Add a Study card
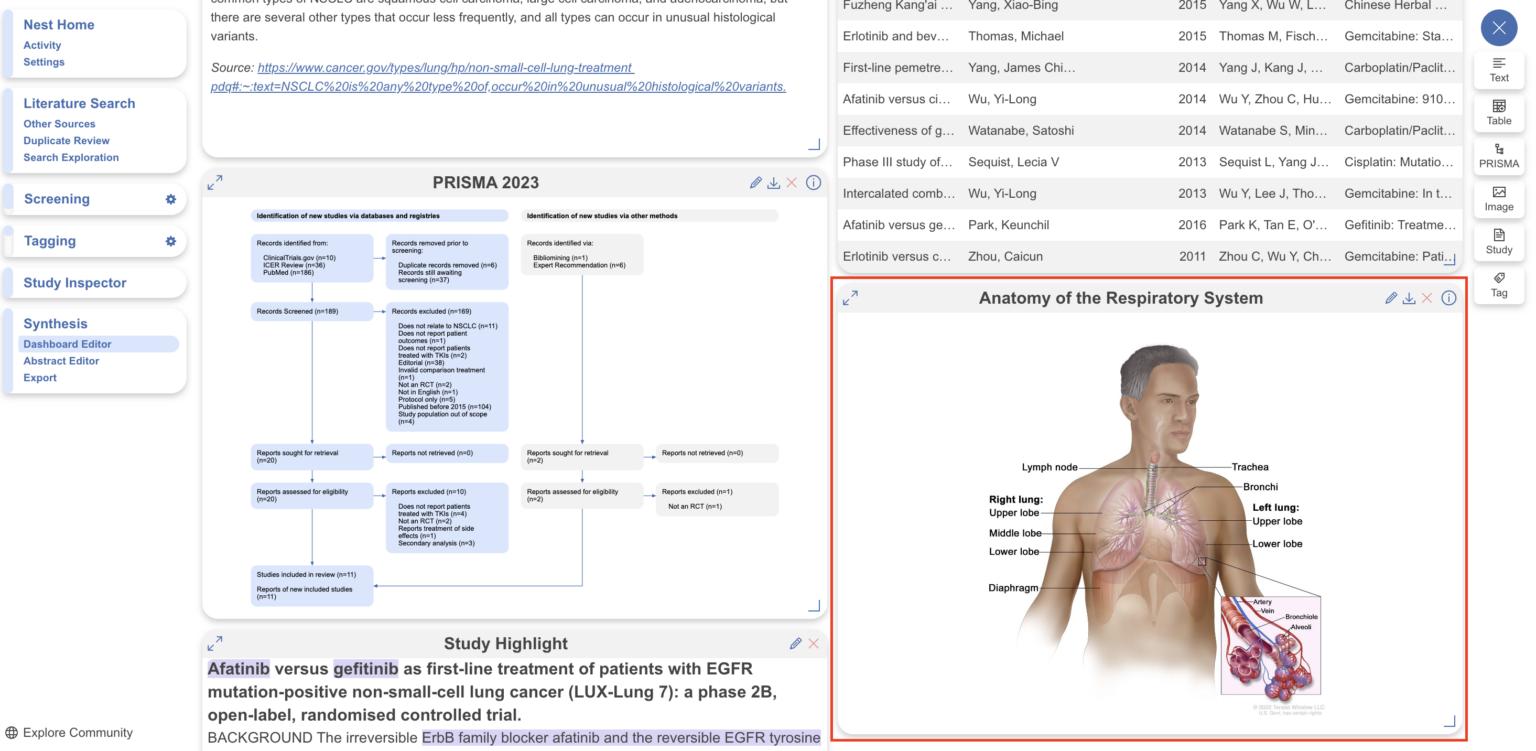Image resolution: width=1536 pixels, height=751 pixels. [x=1499, y=242]
